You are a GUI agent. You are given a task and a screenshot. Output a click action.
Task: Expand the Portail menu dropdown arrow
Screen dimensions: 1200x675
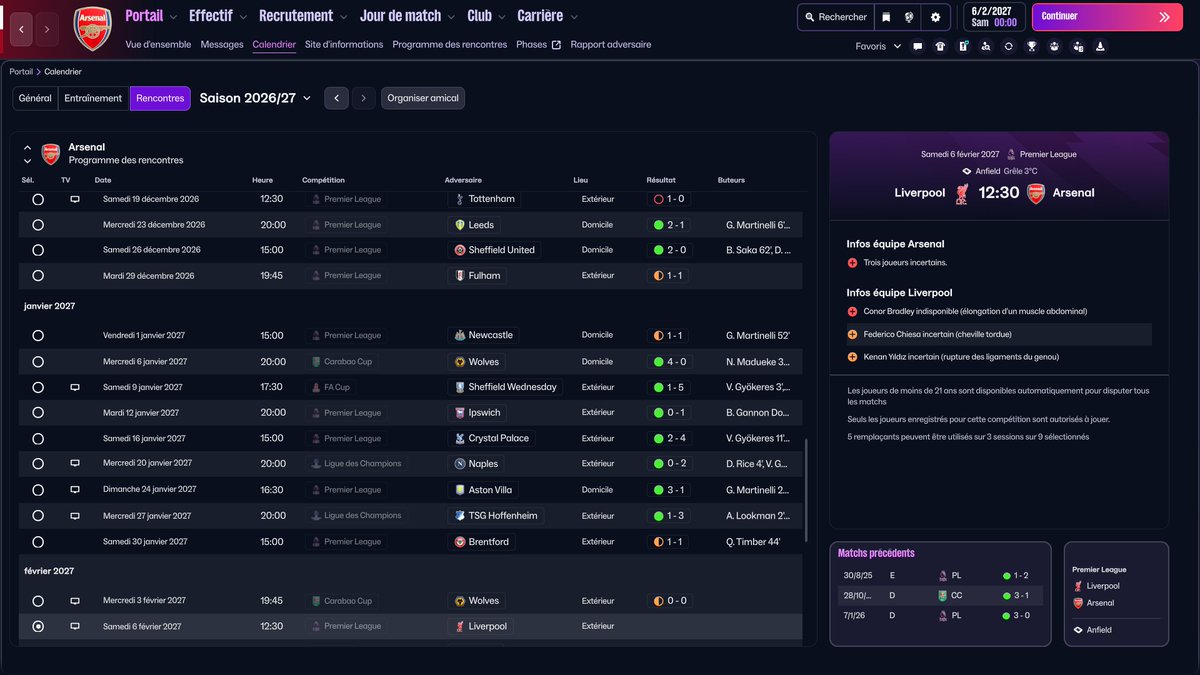tap(174, 17)
